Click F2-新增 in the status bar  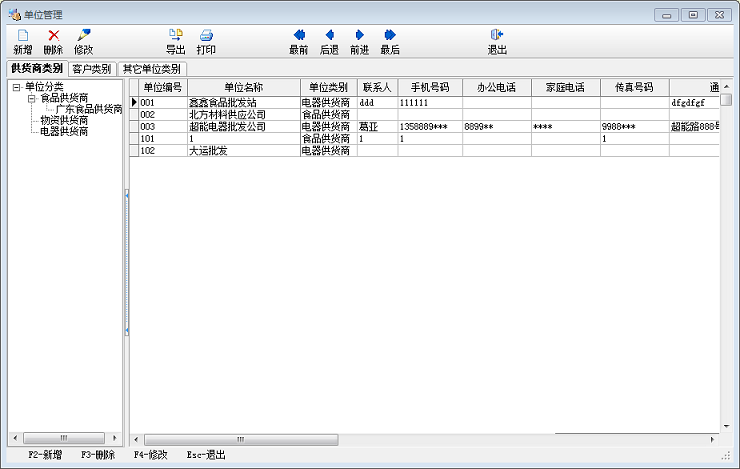(x=45, y=455)
